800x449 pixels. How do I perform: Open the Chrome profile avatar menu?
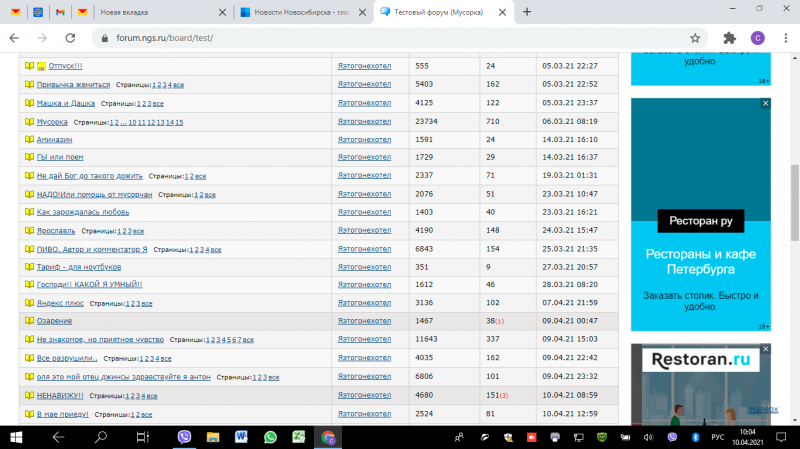tap(758, 38)
